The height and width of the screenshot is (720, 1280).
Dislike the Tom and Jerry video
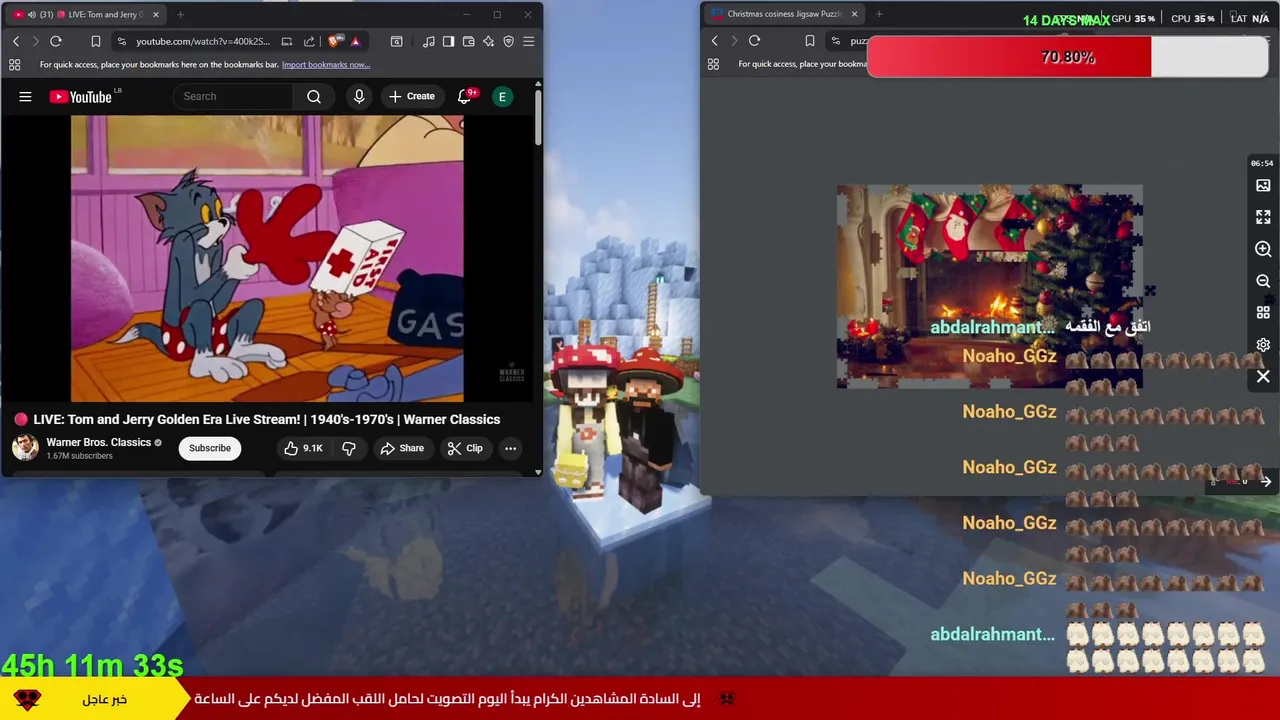pos(349,448)
